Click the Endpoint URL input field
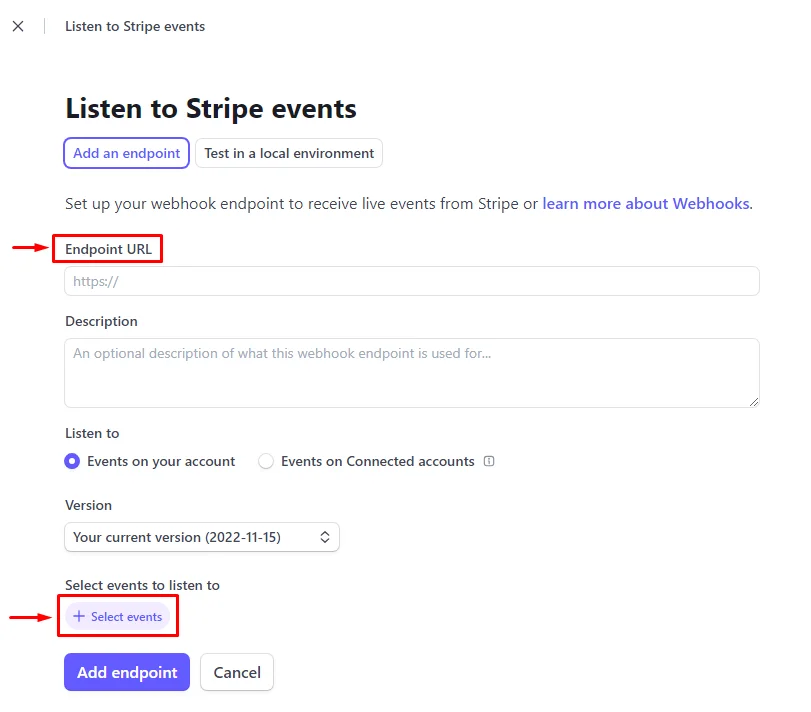 pyautogui.click(x=412, y=281)
